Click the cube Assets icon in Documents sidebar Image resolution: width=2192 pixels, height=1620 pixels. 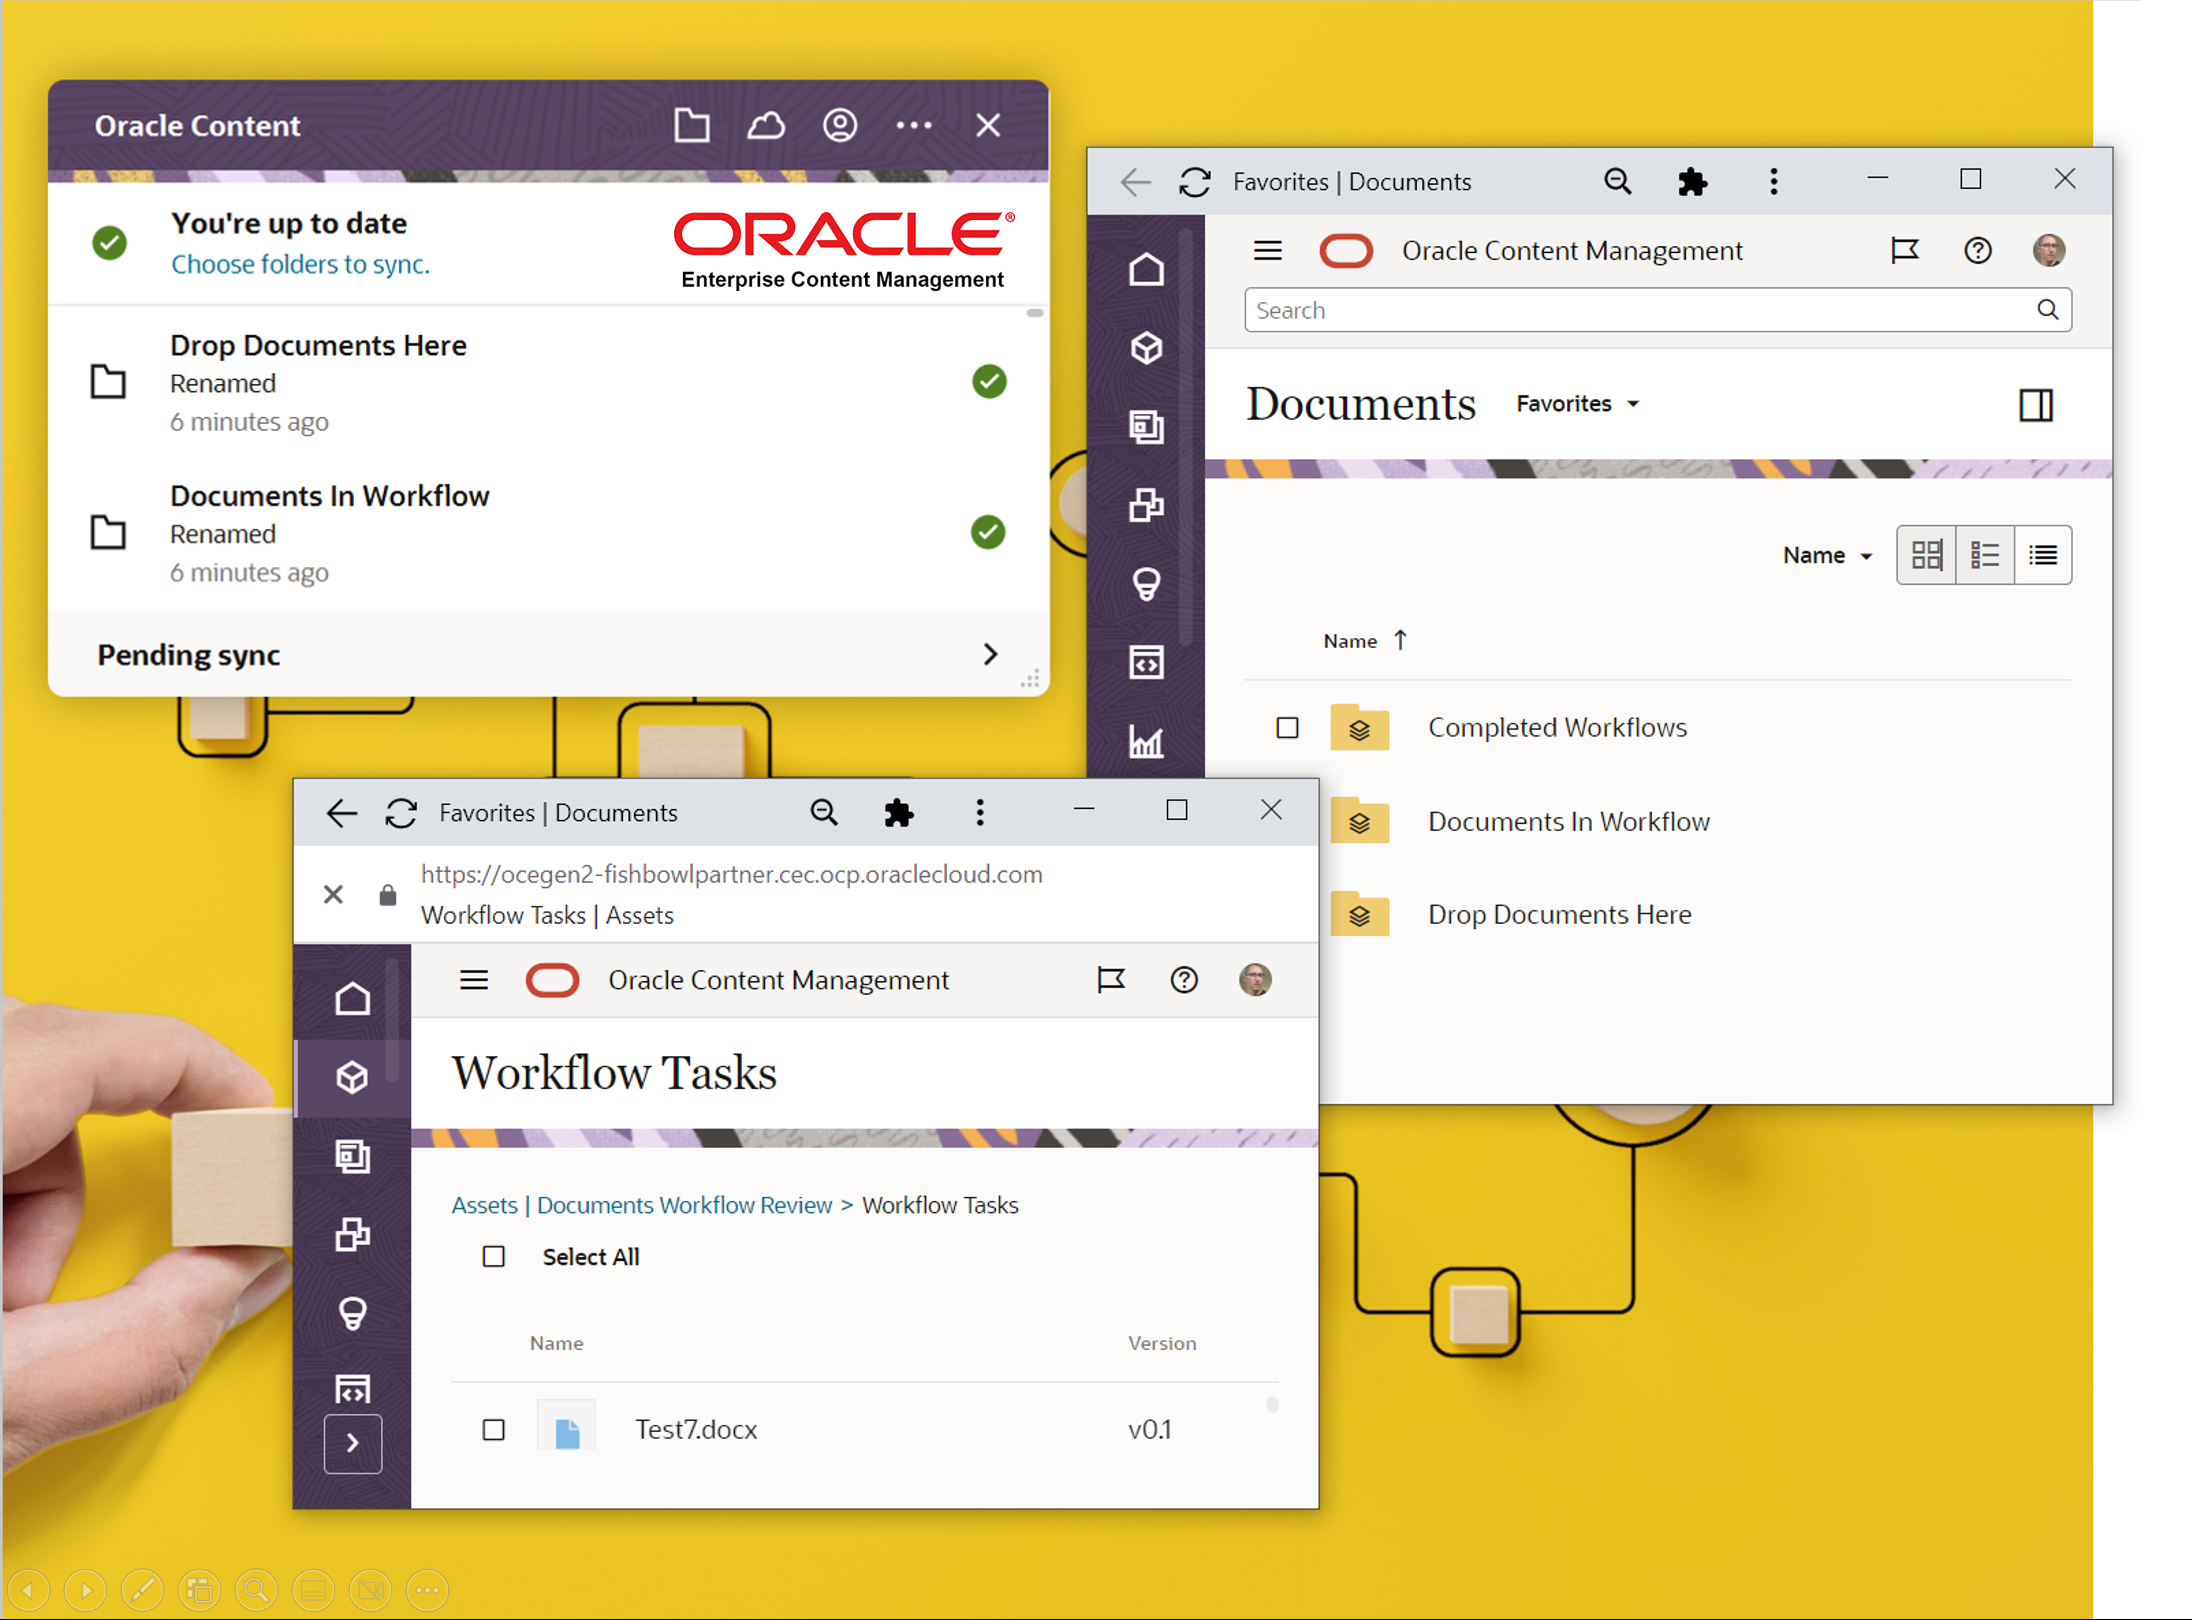1146,348
